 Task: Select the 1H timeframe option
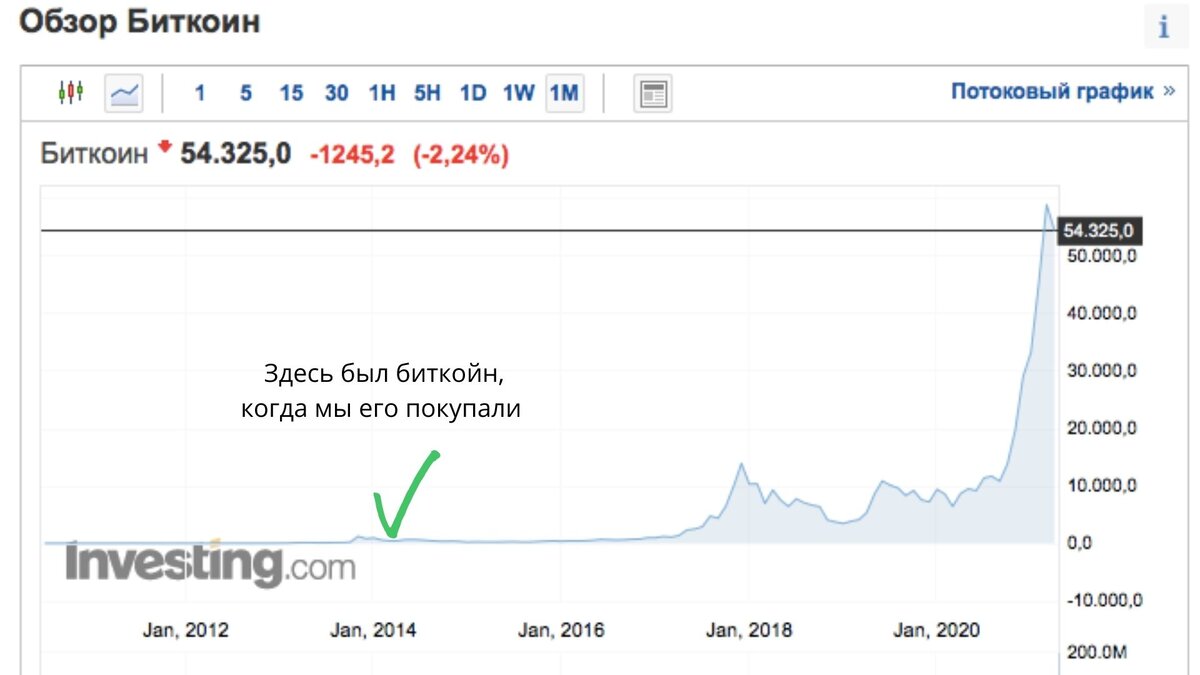pyautogui.click(x=384, y=92)
